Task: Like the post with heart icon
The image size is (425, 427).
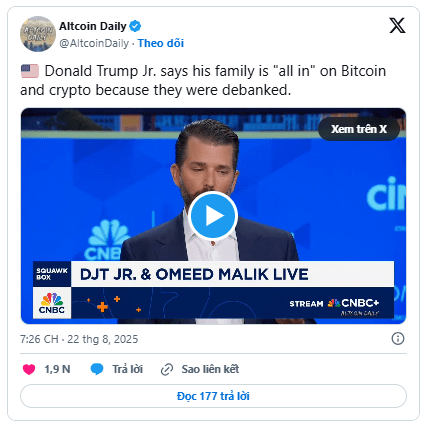Action: (29, 369)
